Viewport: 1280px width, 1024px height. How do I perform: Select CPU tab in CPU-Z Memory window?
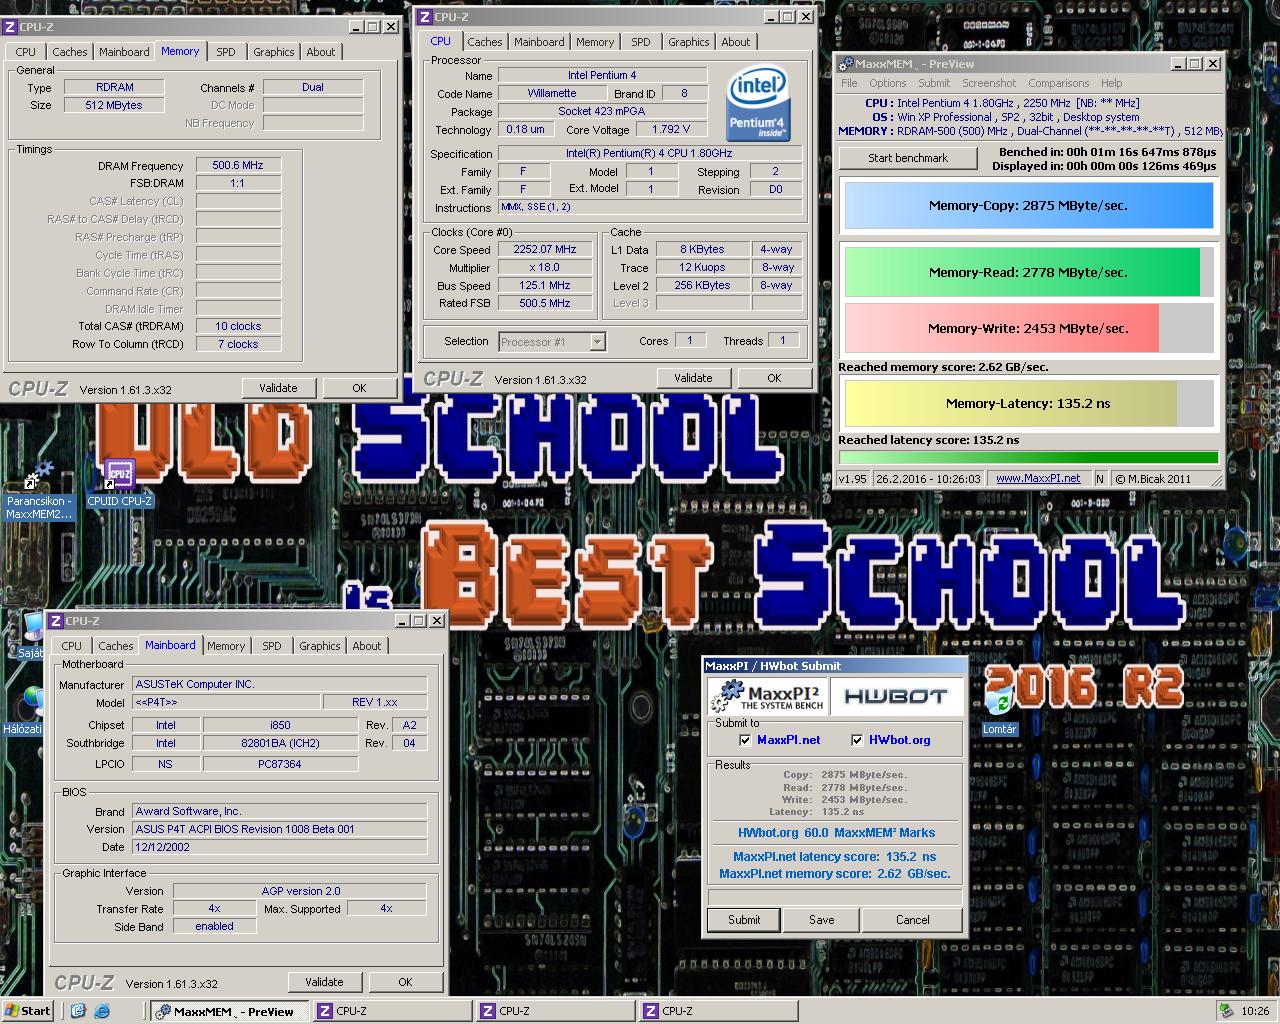point(26,52)
